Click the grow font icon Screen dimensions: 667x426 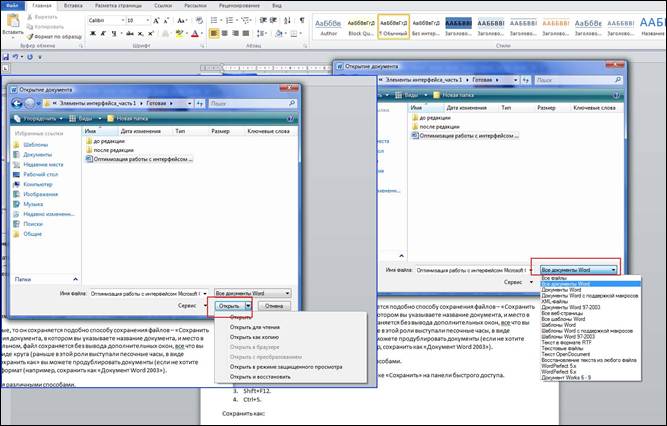point(156,20)
